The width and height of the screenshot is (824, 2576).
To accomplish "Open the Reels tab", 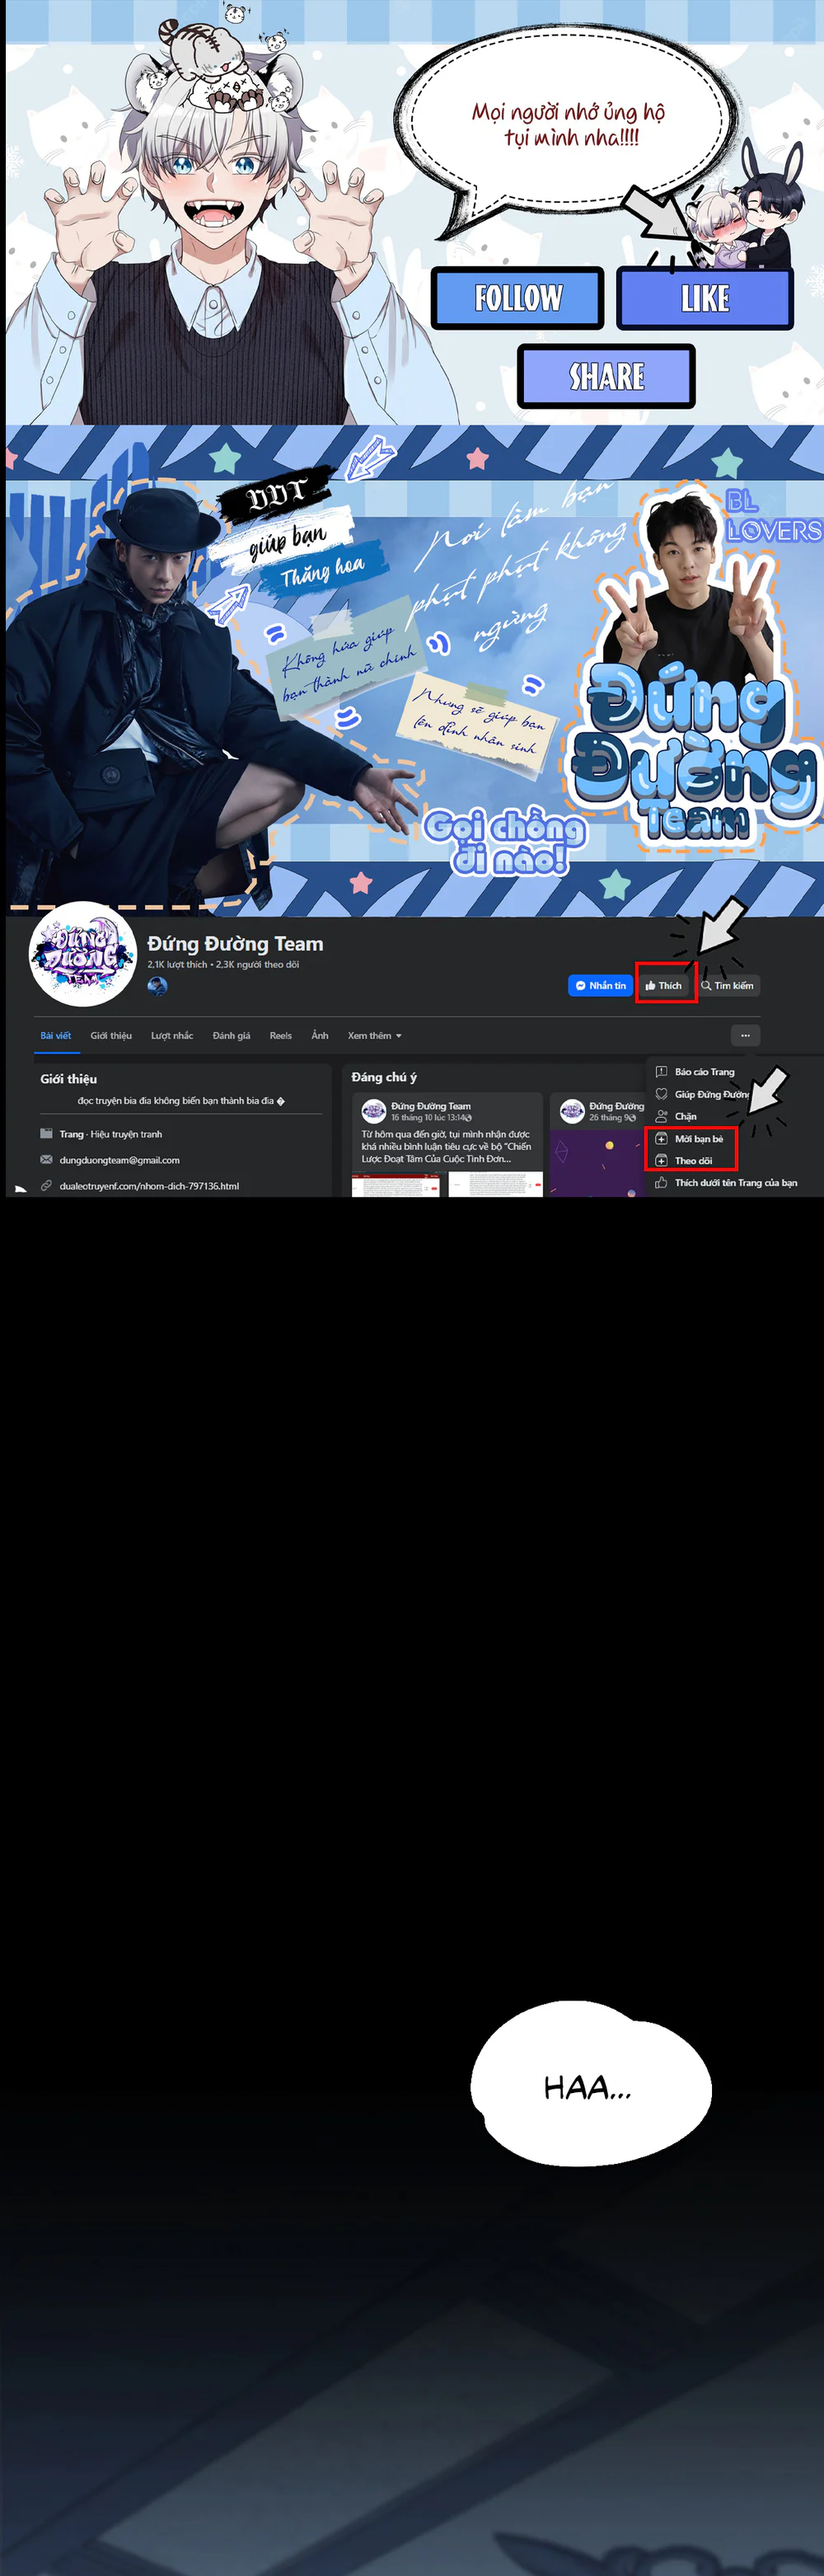I will pyautogui.click(x=280, y=1035).
